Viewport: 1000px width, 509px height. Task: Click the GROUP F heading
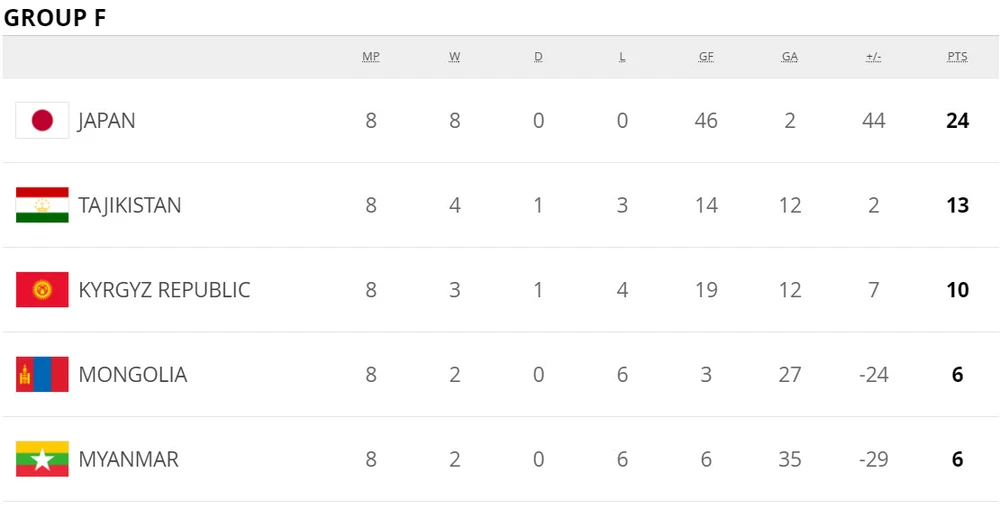55,18
